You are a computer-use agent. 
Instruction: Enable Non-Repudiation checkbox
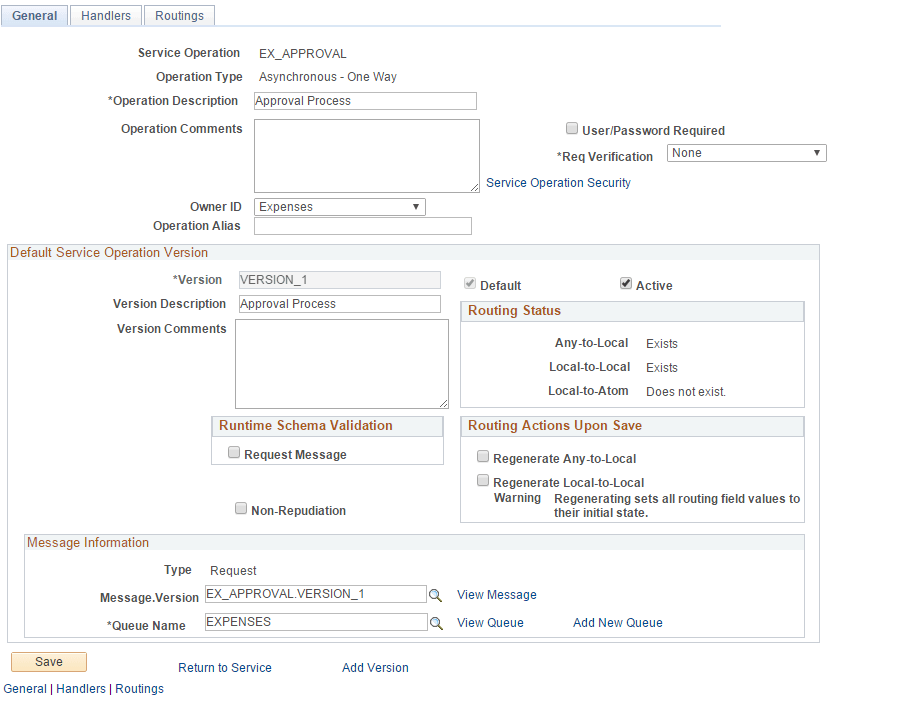pyautogui.click(x=241, y=508)
